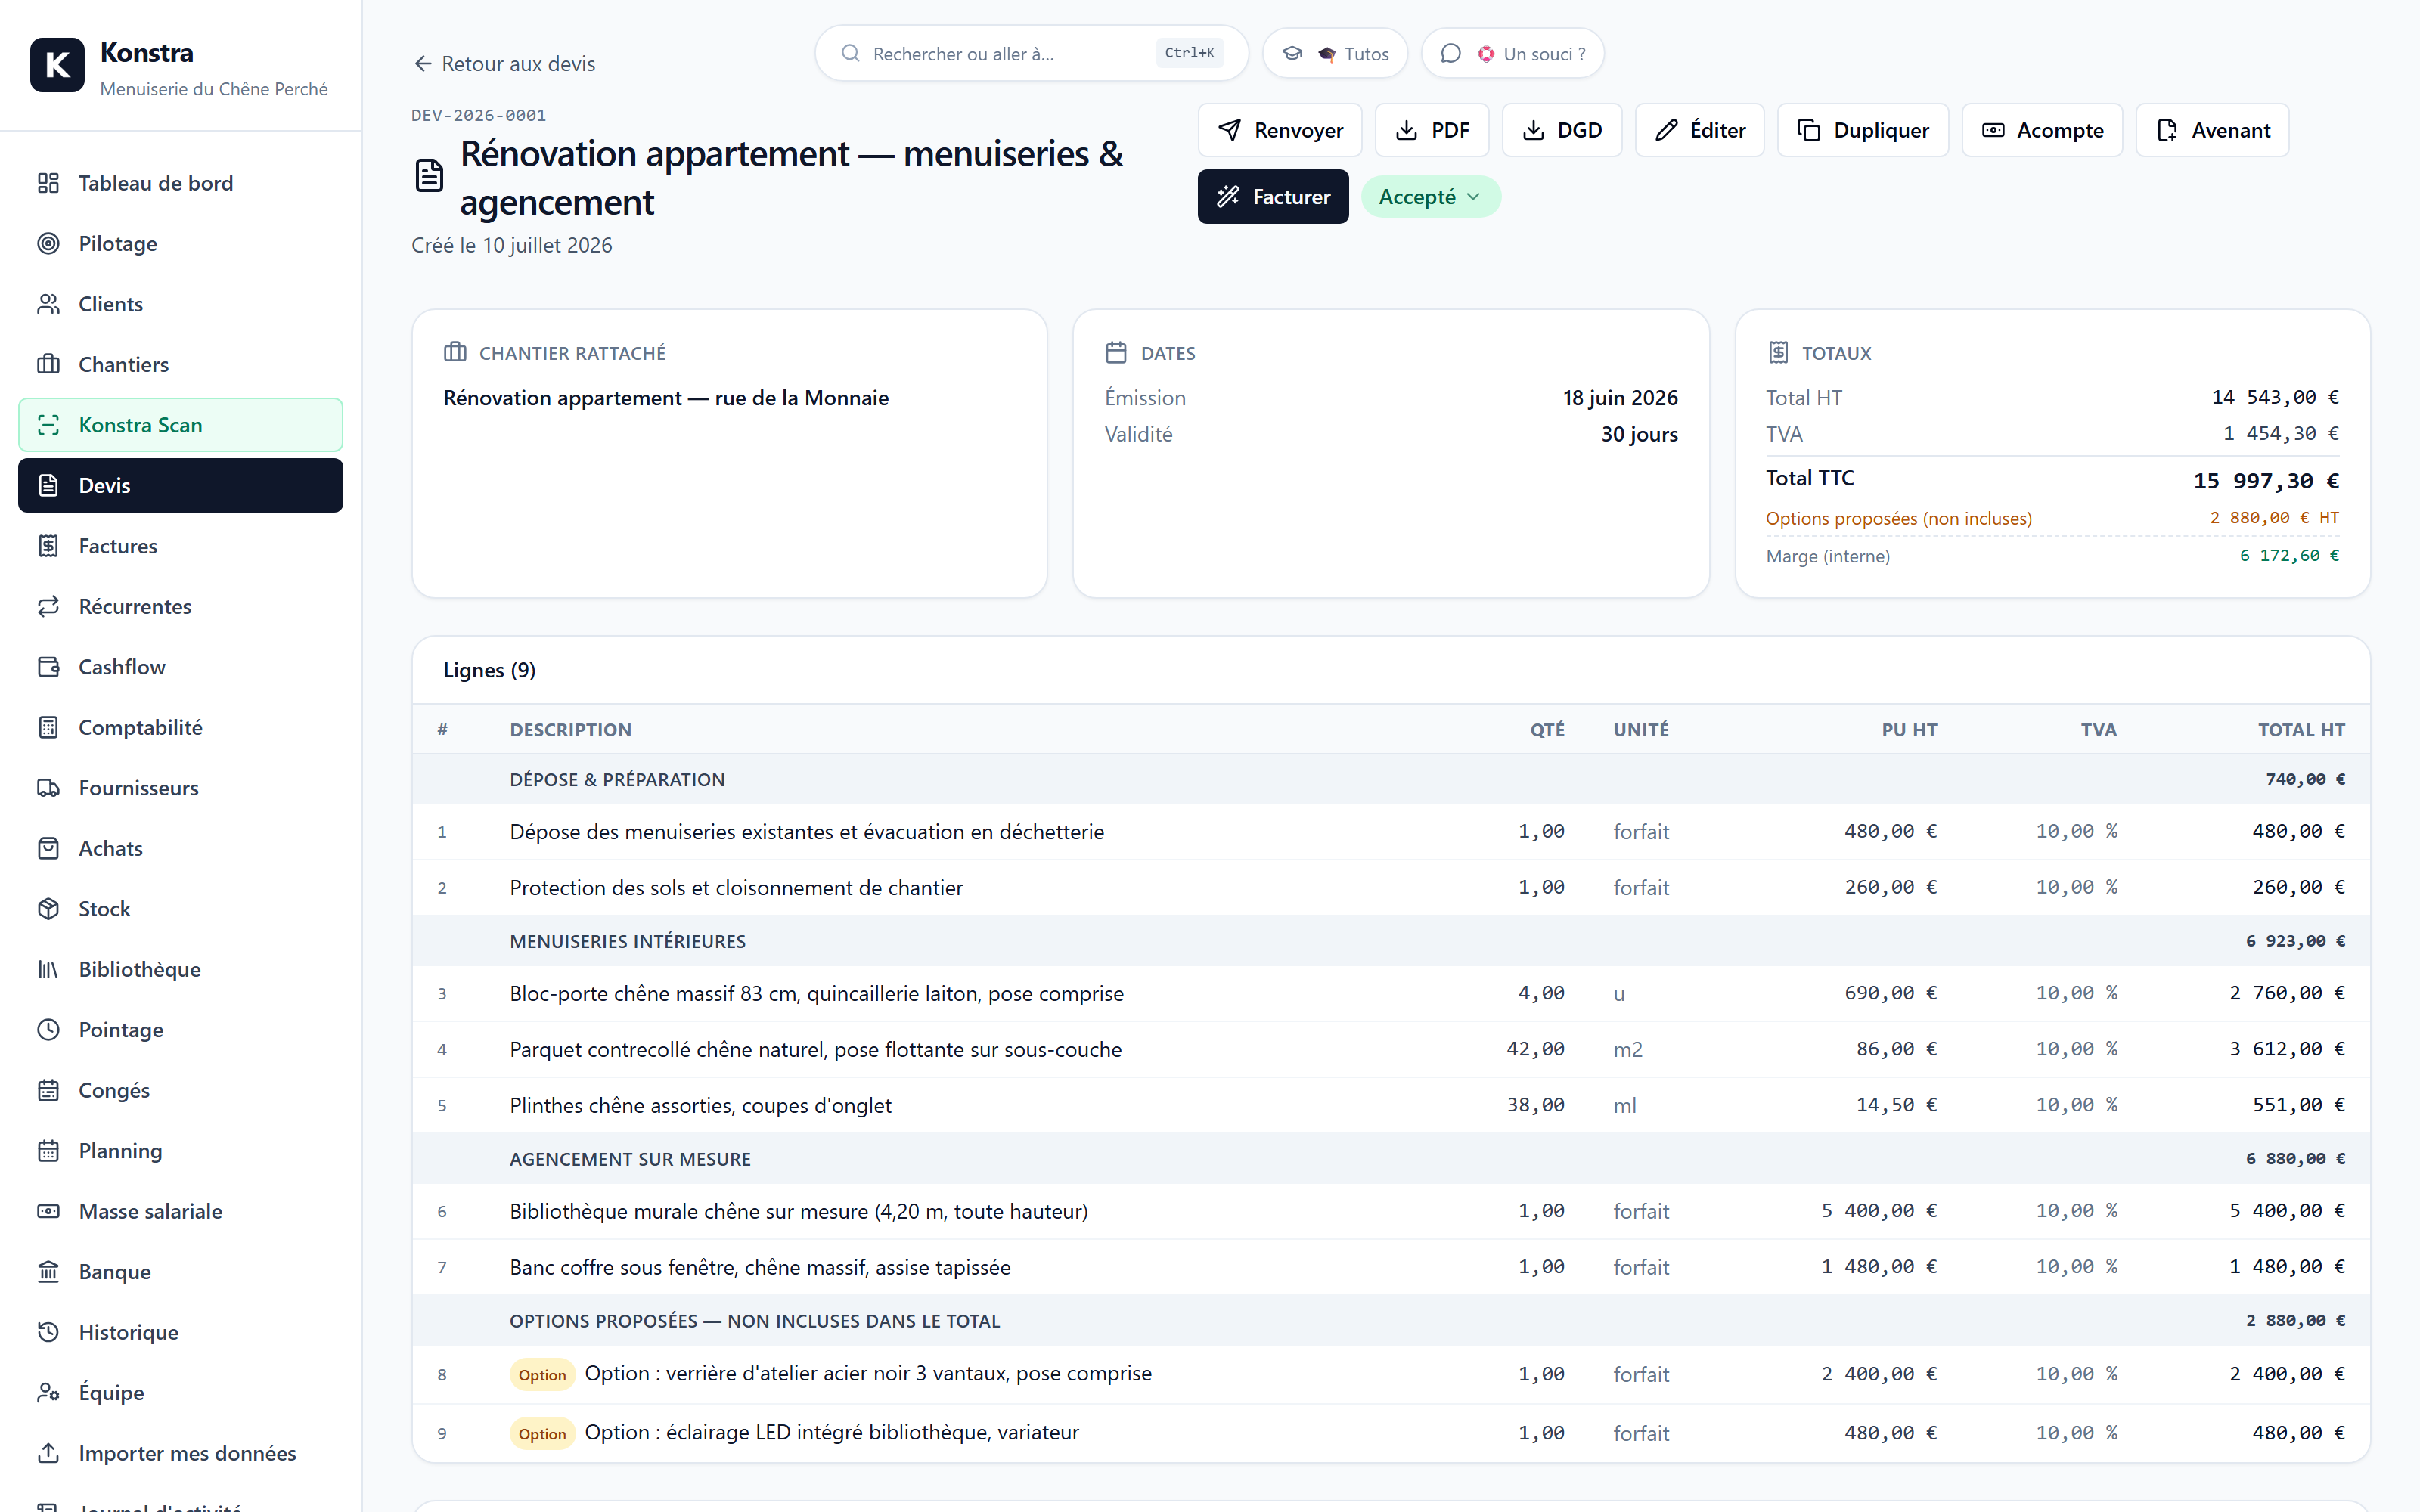Click the Un souci ? support button
This screenshot has width=2420, height=1512.
coord(1512,54)
